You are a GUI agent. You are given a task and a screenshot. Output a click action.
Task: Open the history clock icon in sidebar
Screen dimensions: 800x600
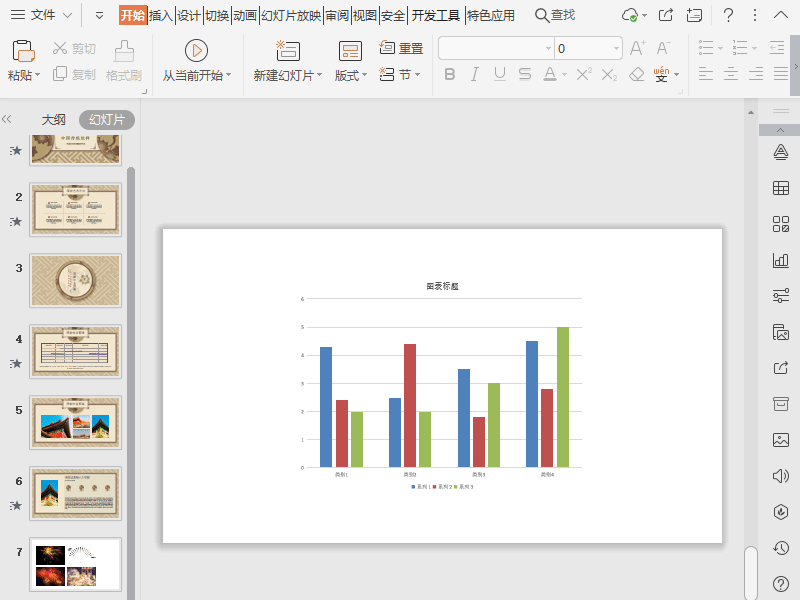781,548
